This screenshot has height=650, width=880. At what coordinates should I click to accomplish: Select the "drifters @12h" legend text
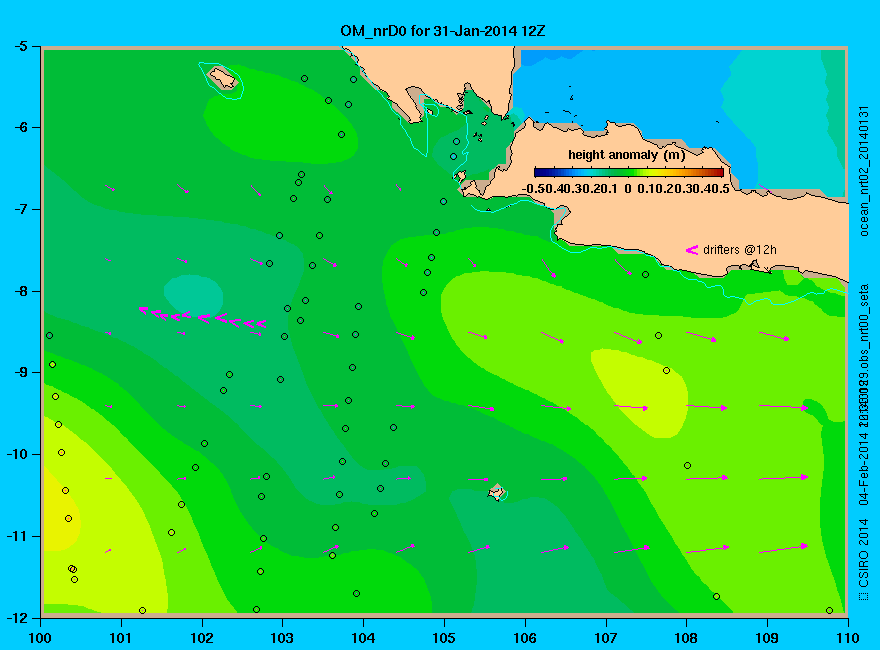pos(740,250)
